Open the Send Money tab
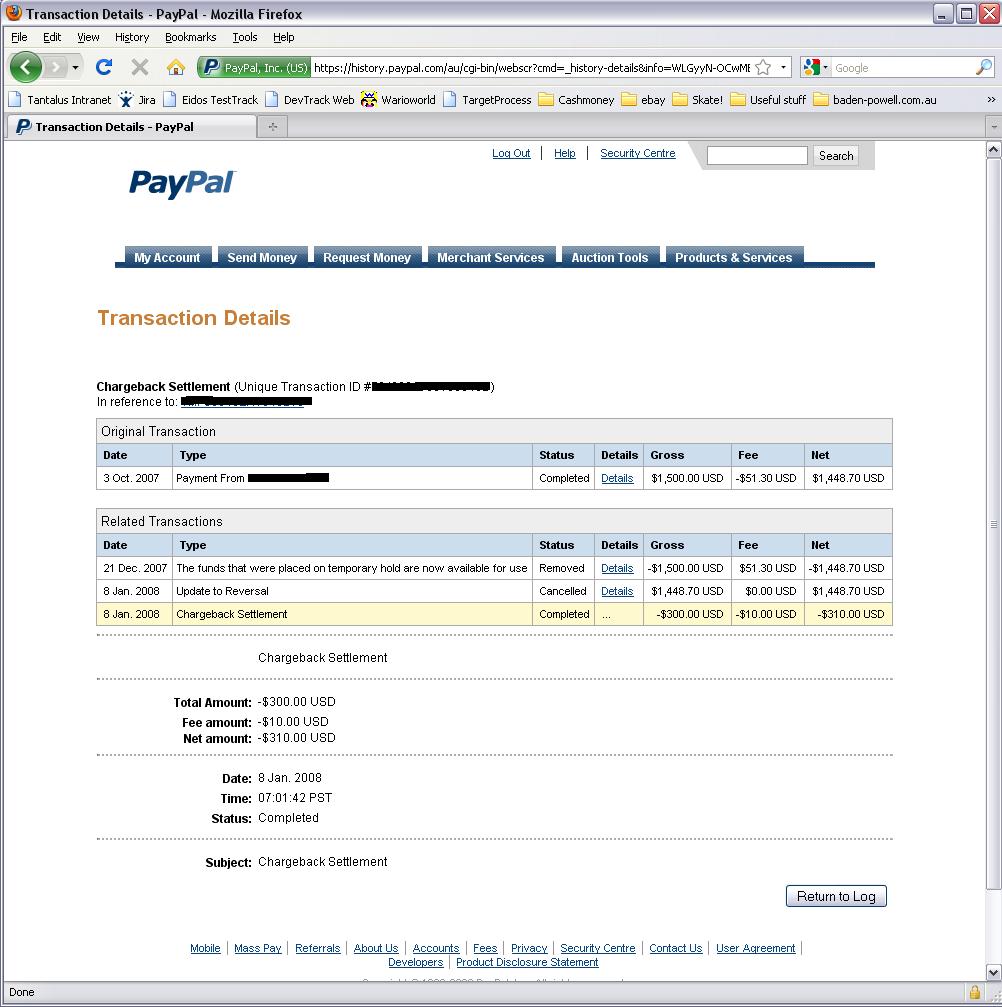 262,257
